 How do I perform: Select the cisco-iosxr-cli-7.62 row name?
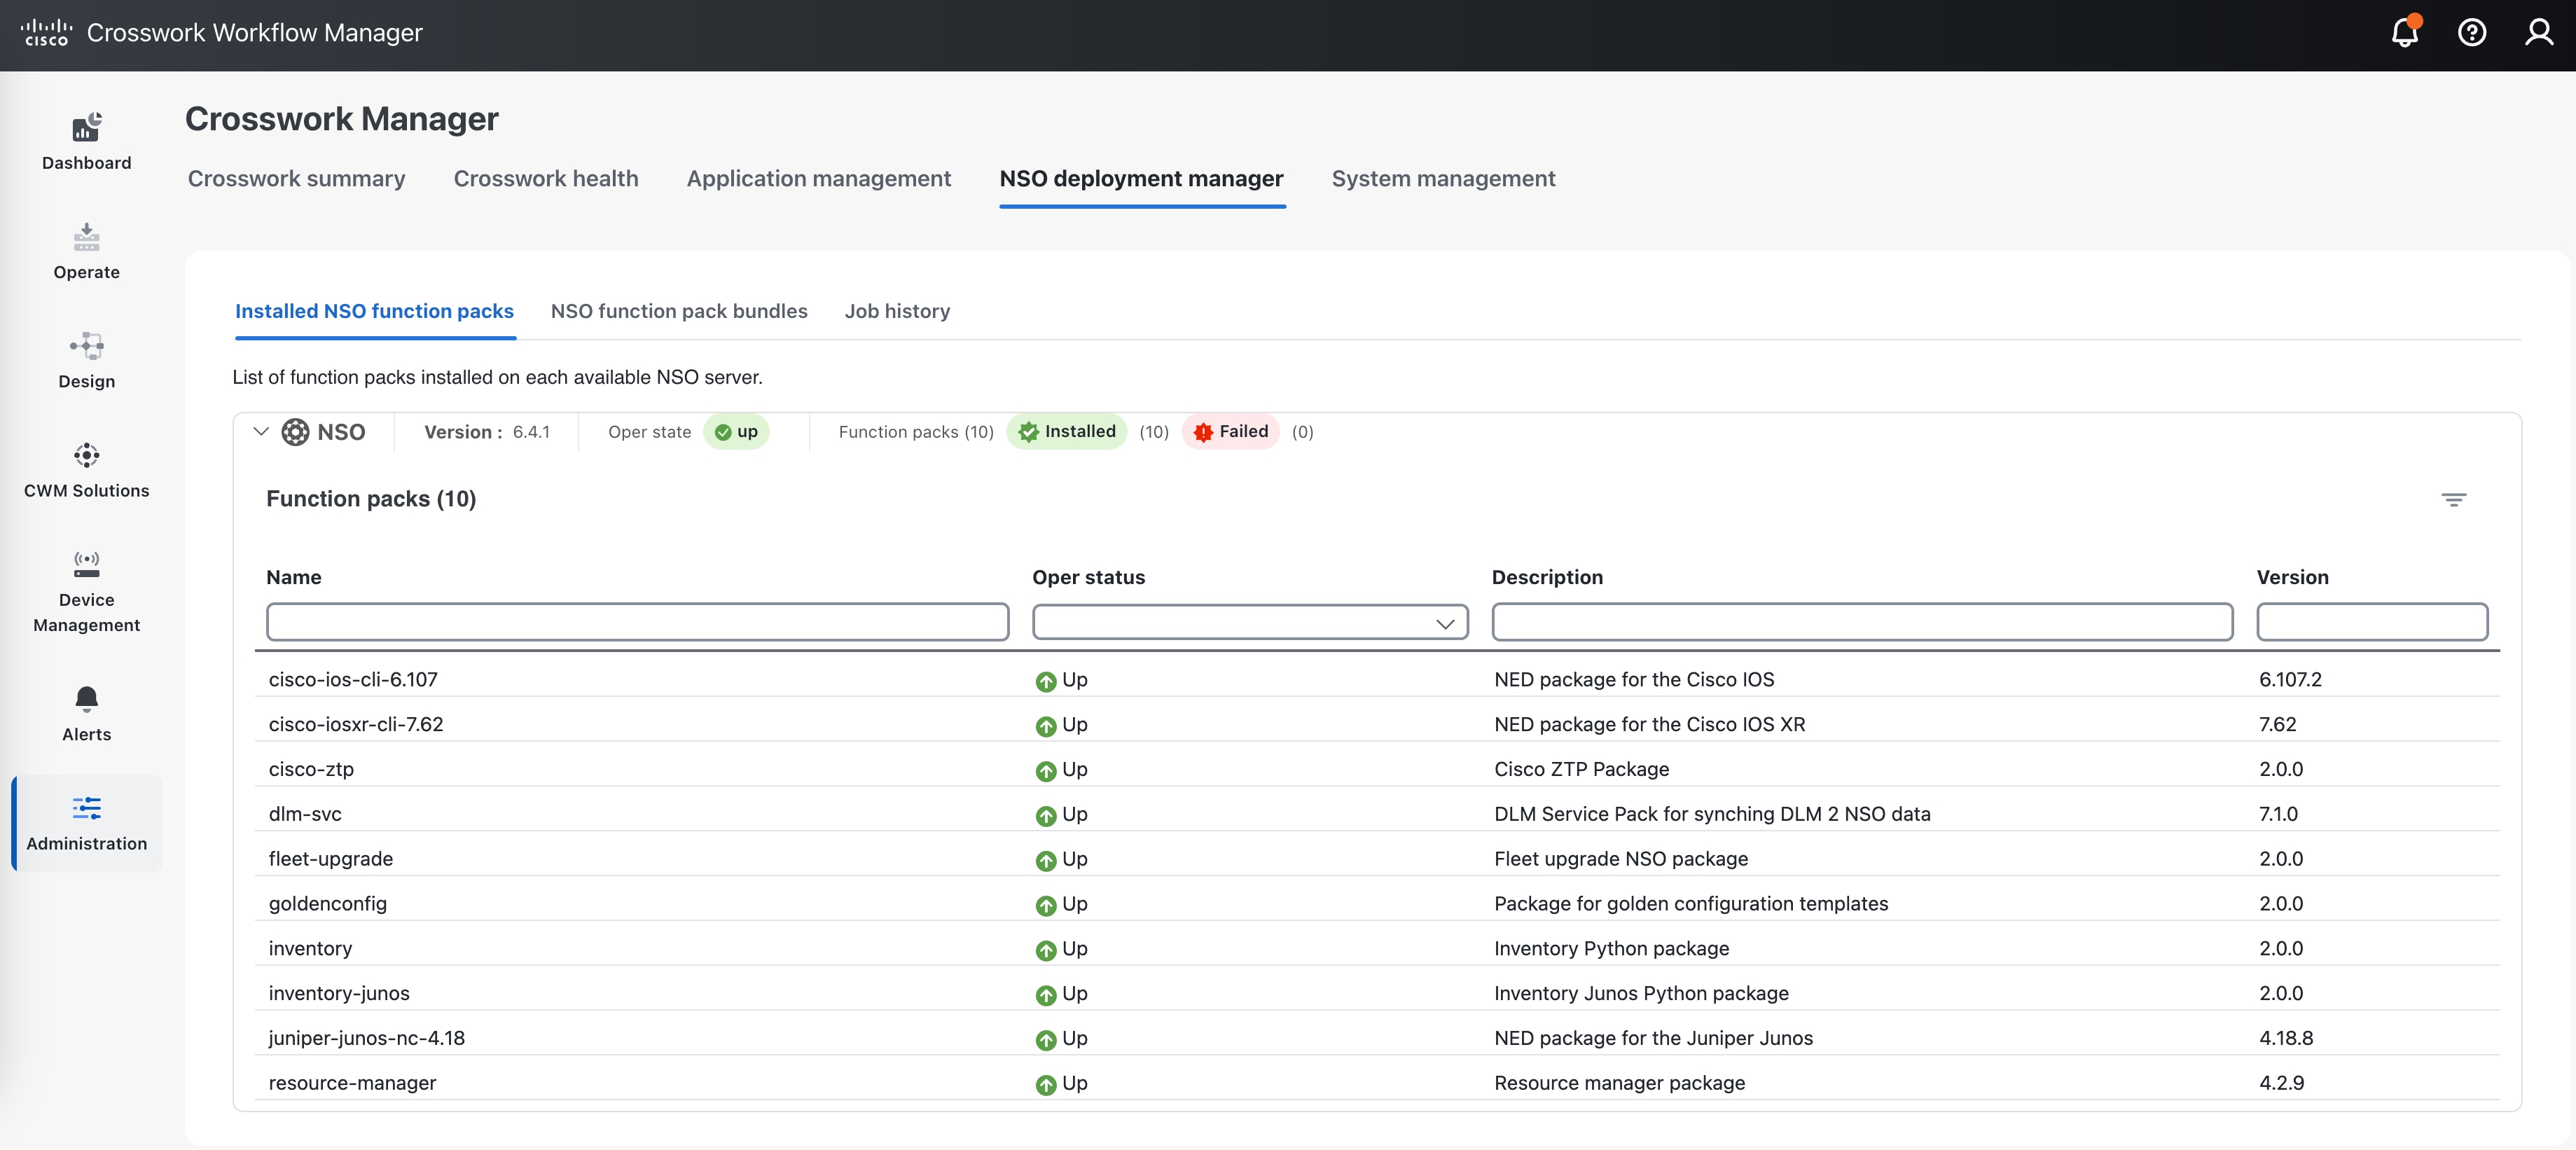point(356,725)
